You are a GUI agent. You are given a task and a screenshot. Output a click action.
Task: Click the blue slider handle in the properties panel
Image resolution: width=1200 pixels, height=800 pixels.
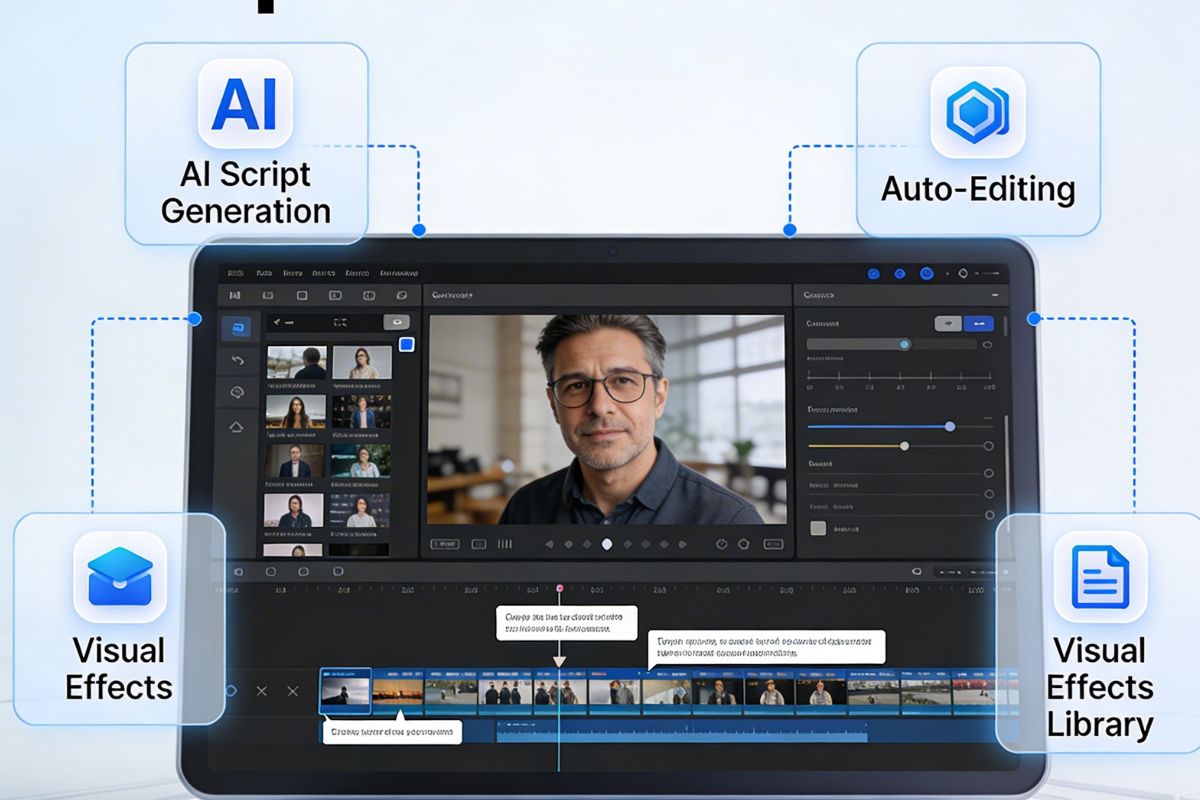pyautogui.click(x=904, y=344)
